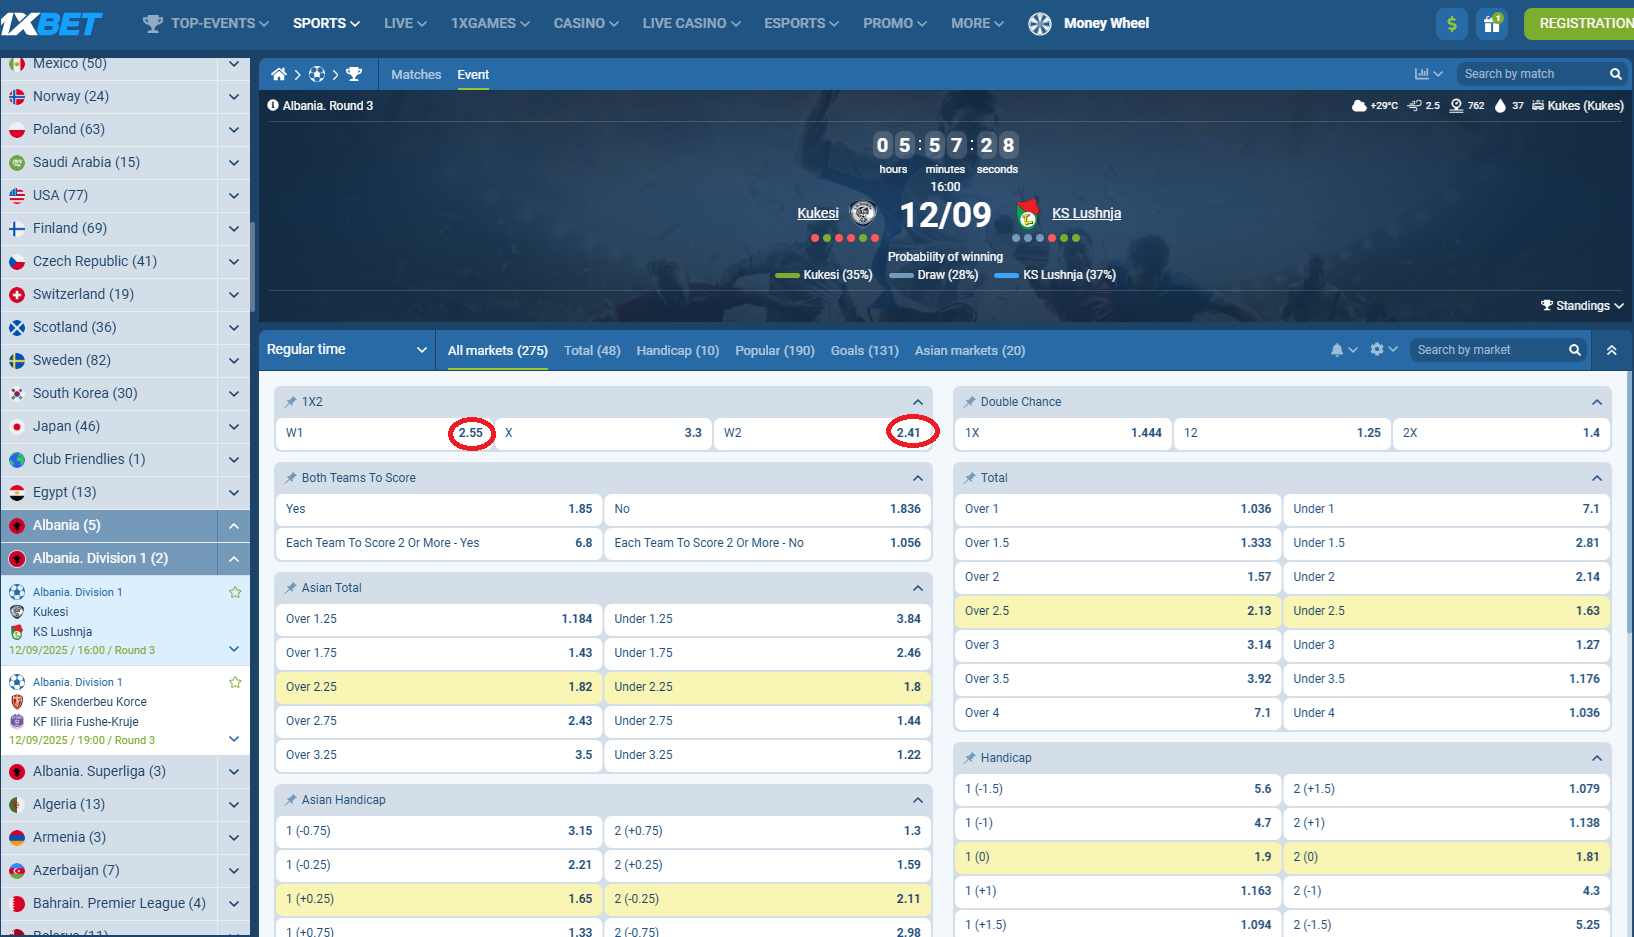Open the KS Lushnja team logo
This screenshot has width=1634, height=937.
point(1027,213)
